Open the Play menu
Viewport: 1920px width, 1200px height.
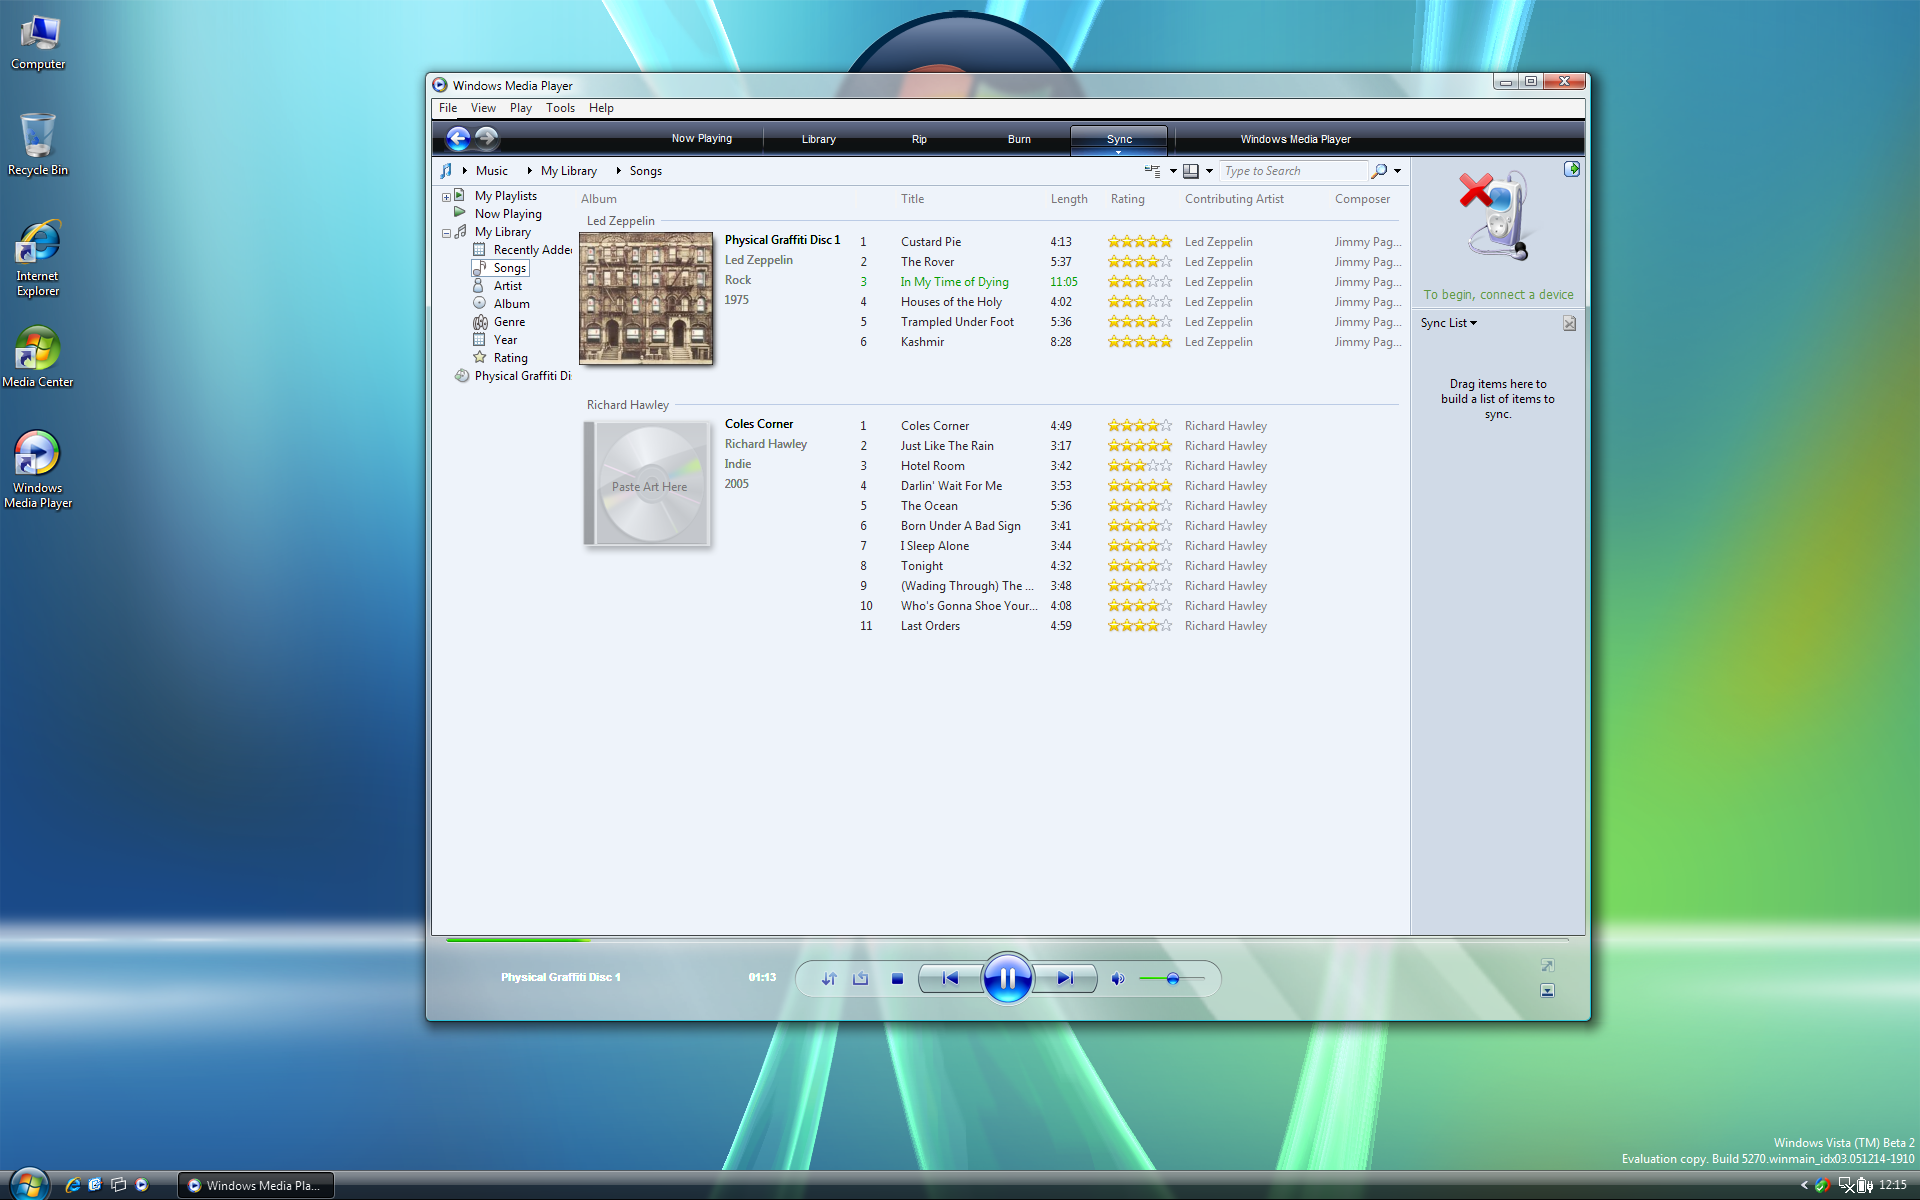[x=521, y=108]
